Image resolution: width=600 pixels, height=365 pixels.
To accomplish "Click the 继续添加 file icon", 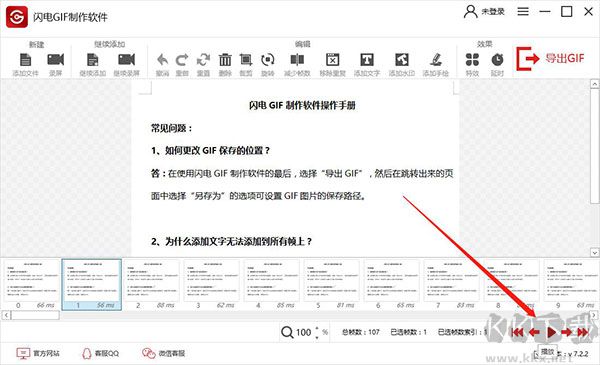I will click(93, 60).
